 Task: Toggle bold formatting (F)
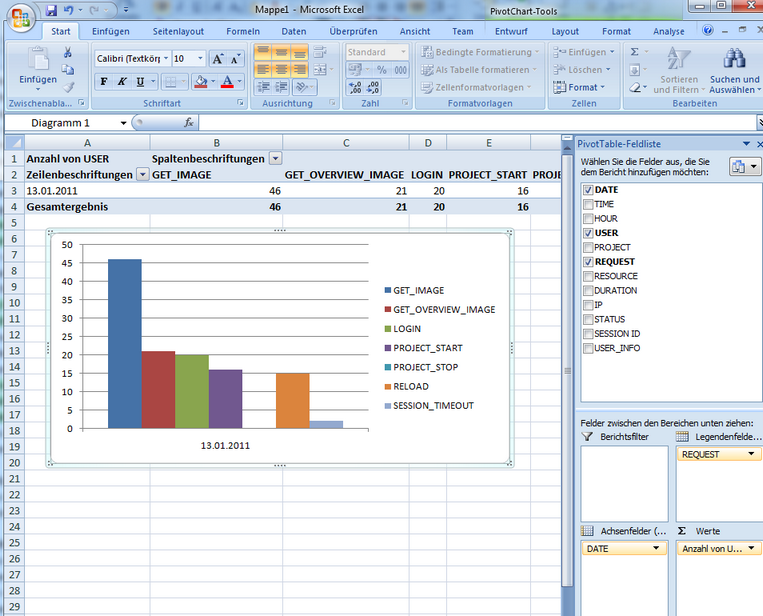[103, 82]
